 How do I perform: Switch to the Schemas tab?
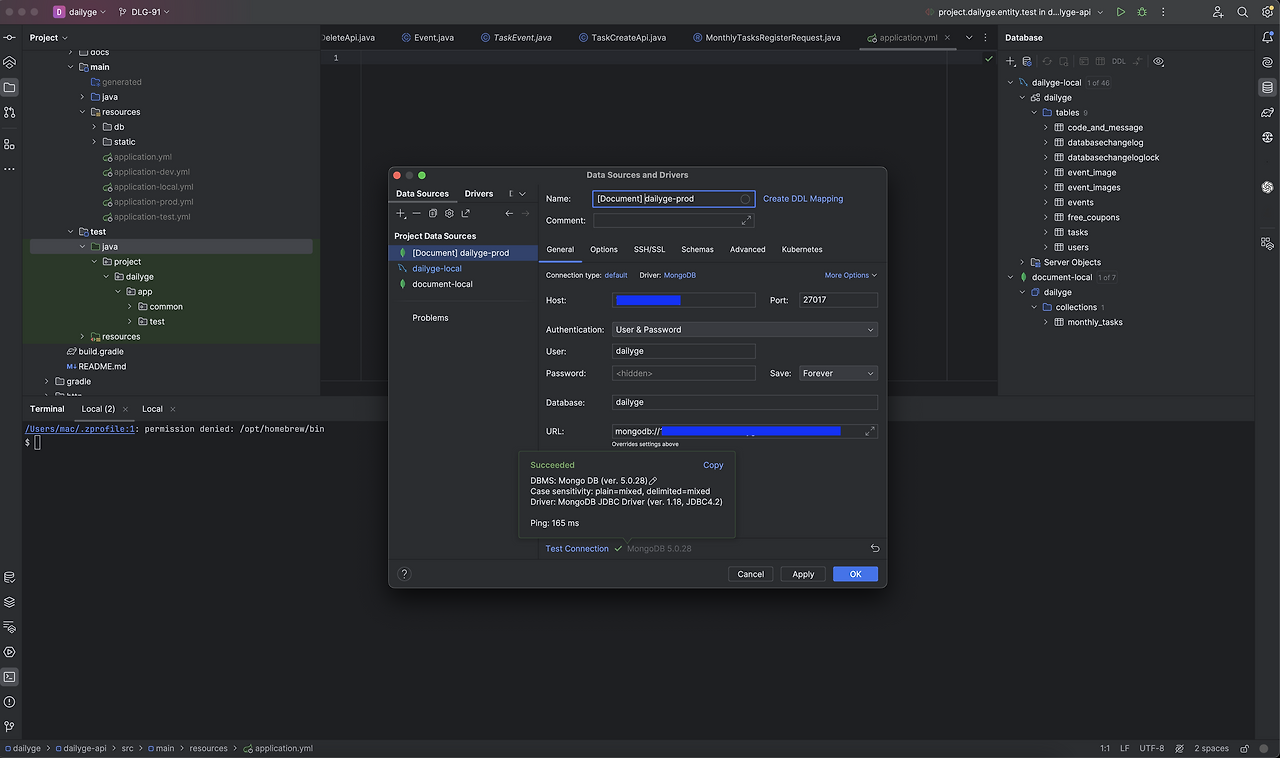(698, 249)
